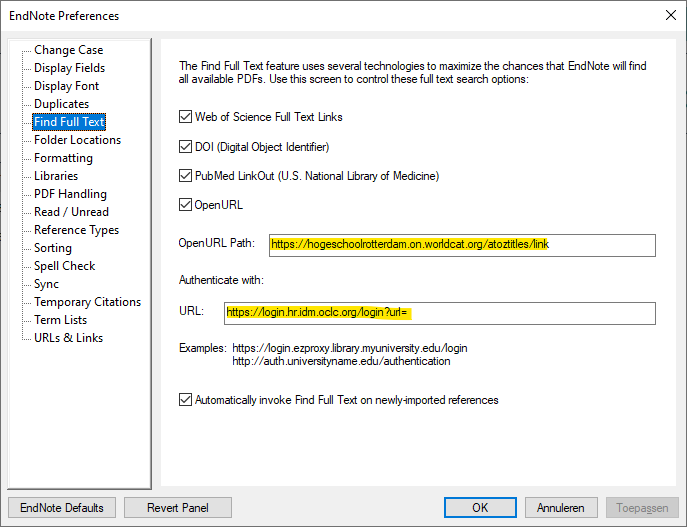This screenshot has width=687, height=527.
Task: Open Display Fields preferences
Action: [69, 68]
